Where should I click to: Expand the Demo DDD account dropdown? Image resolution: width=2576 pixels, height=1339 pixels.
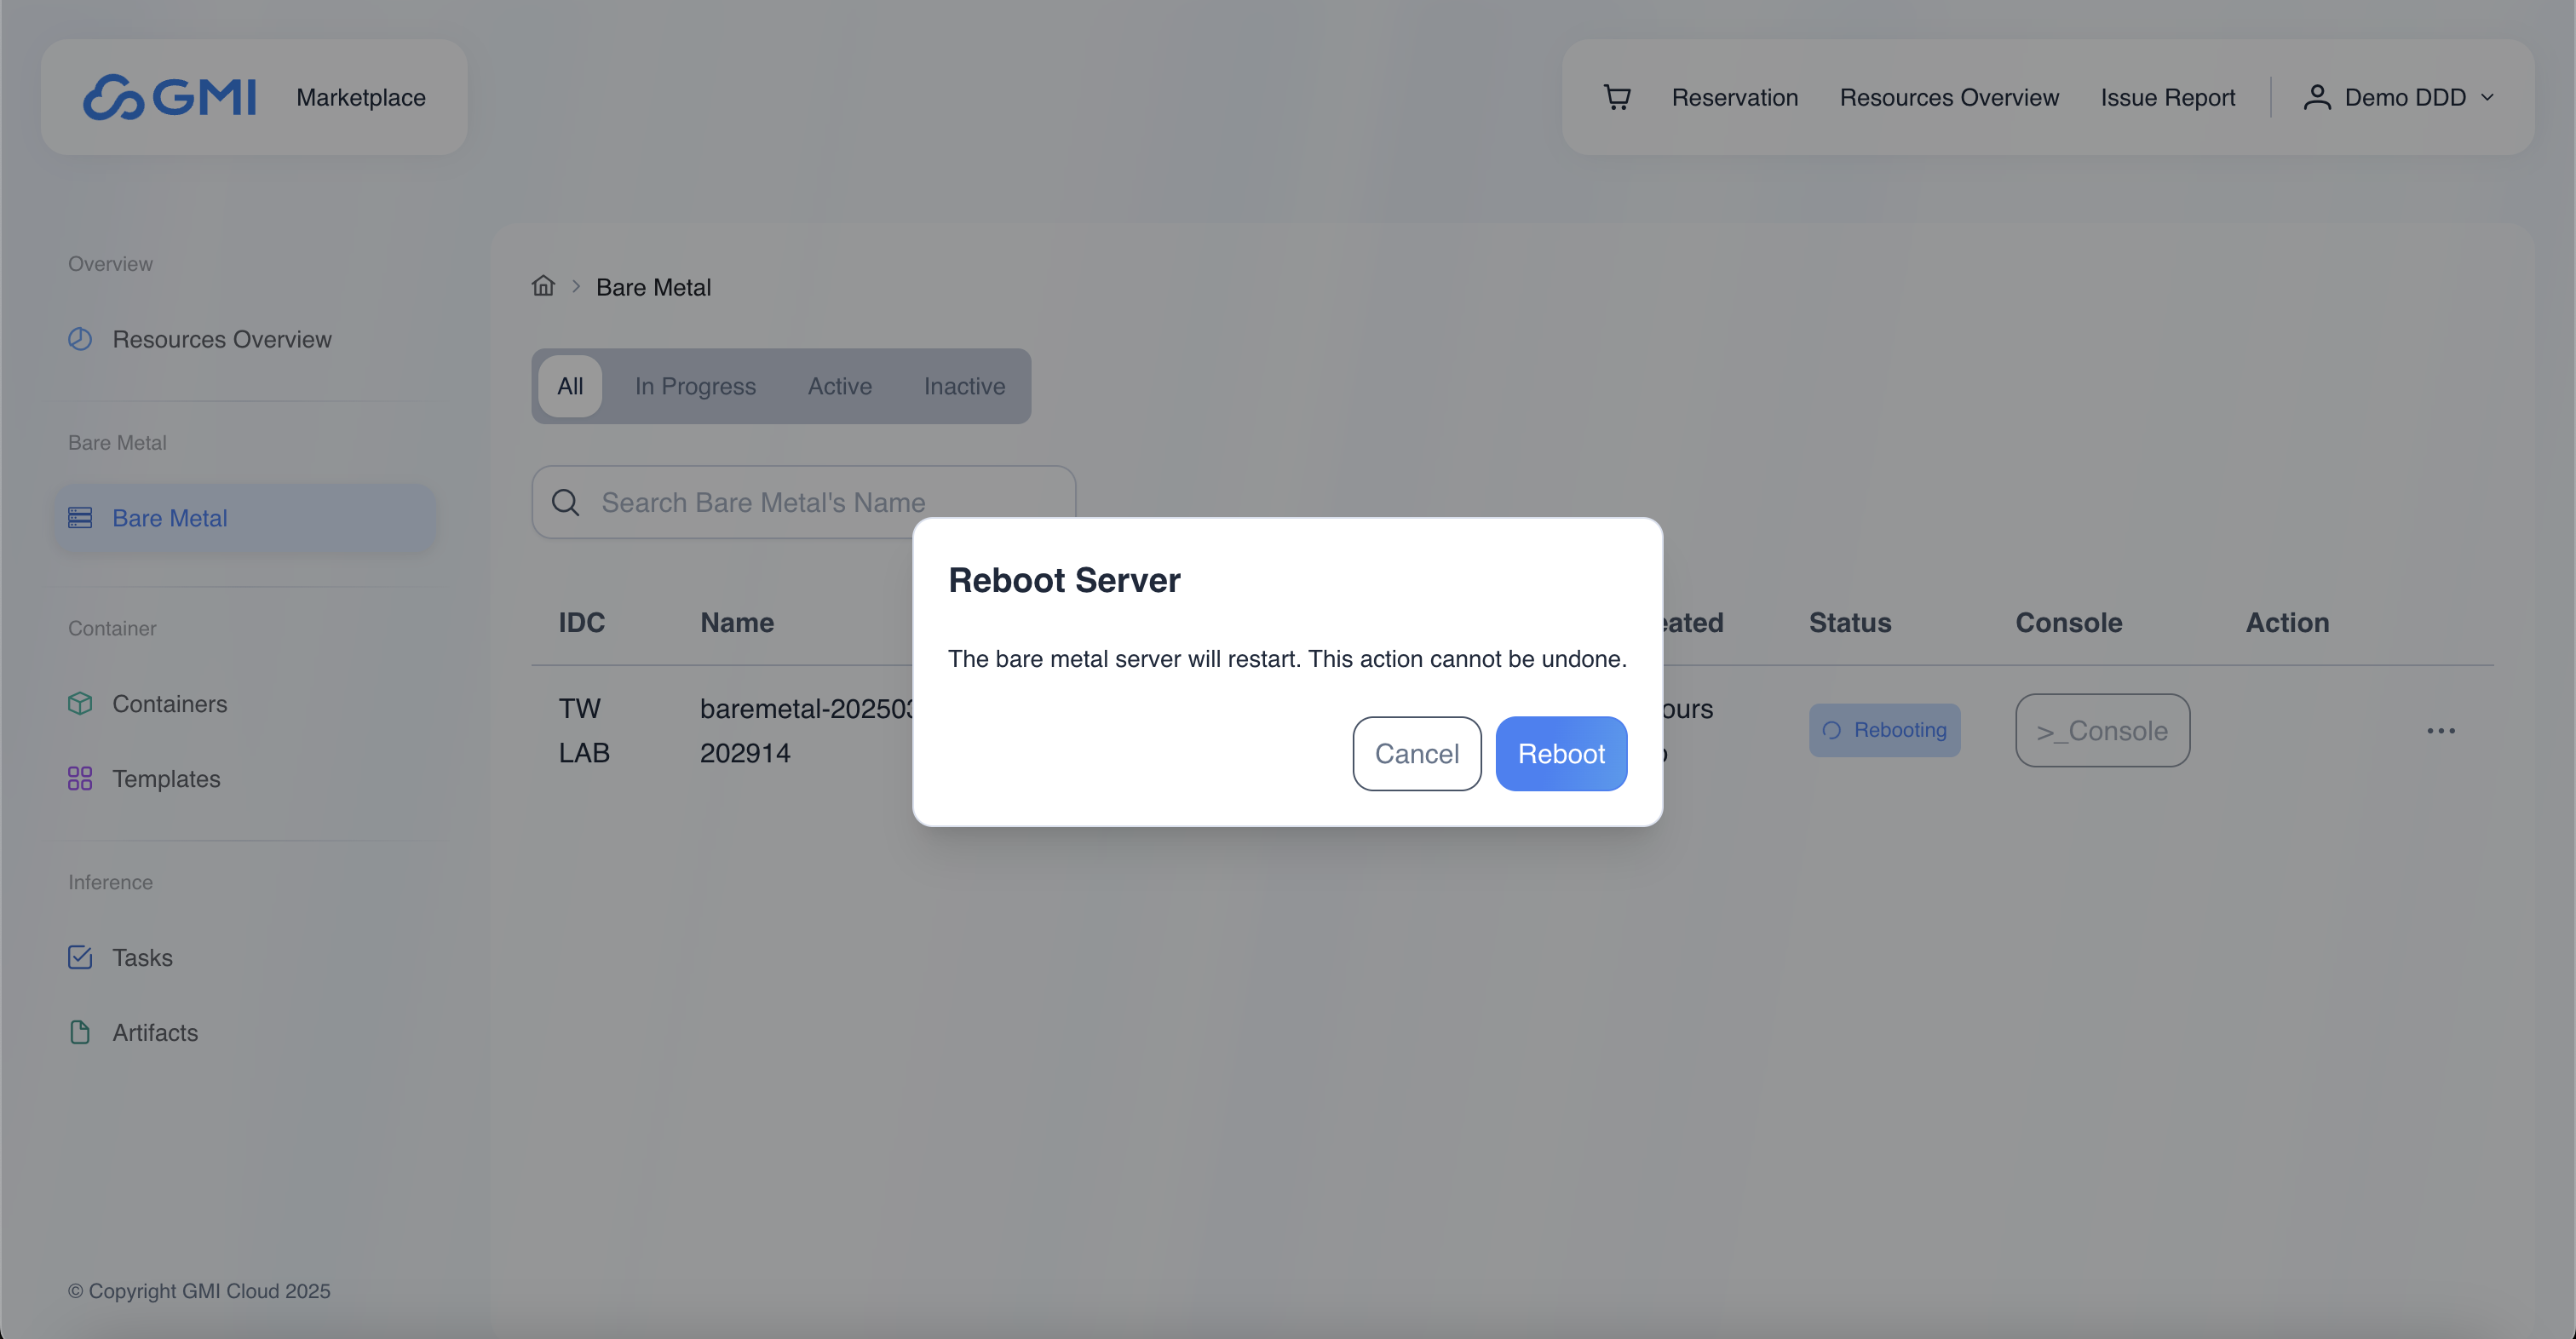pos(2487,97)
